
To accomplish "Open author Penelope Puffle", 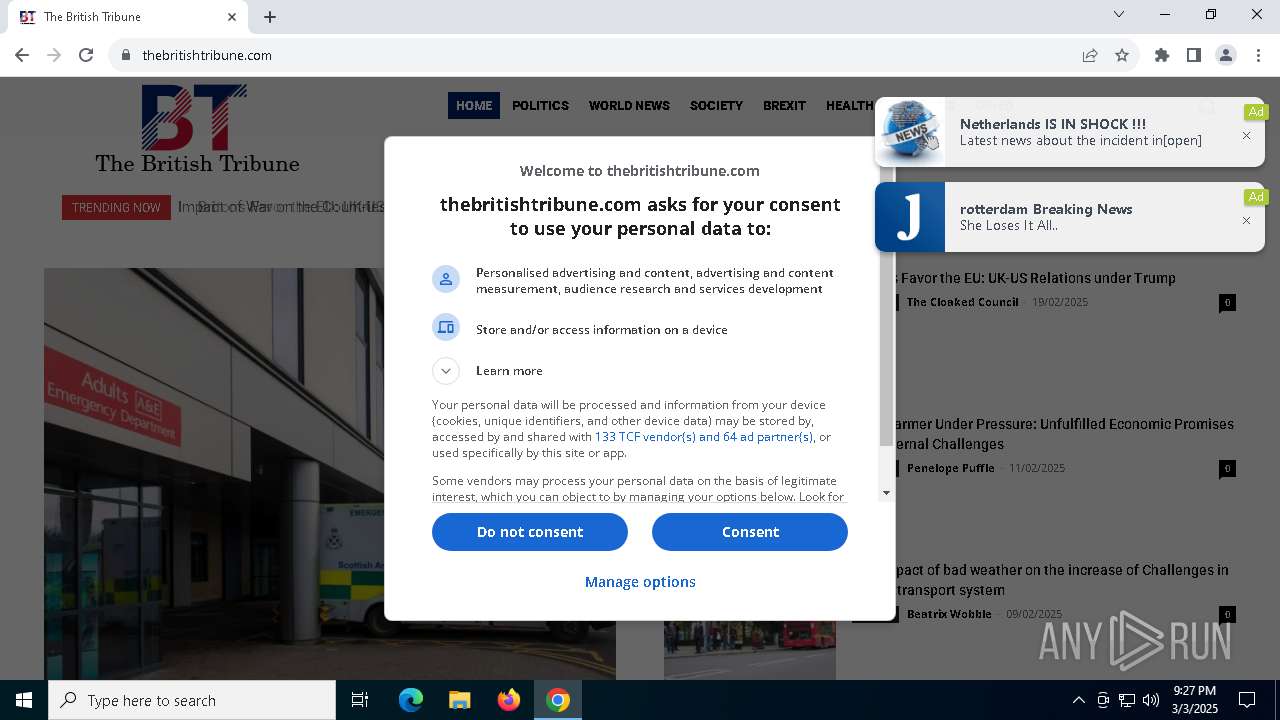I will point(950,468).
